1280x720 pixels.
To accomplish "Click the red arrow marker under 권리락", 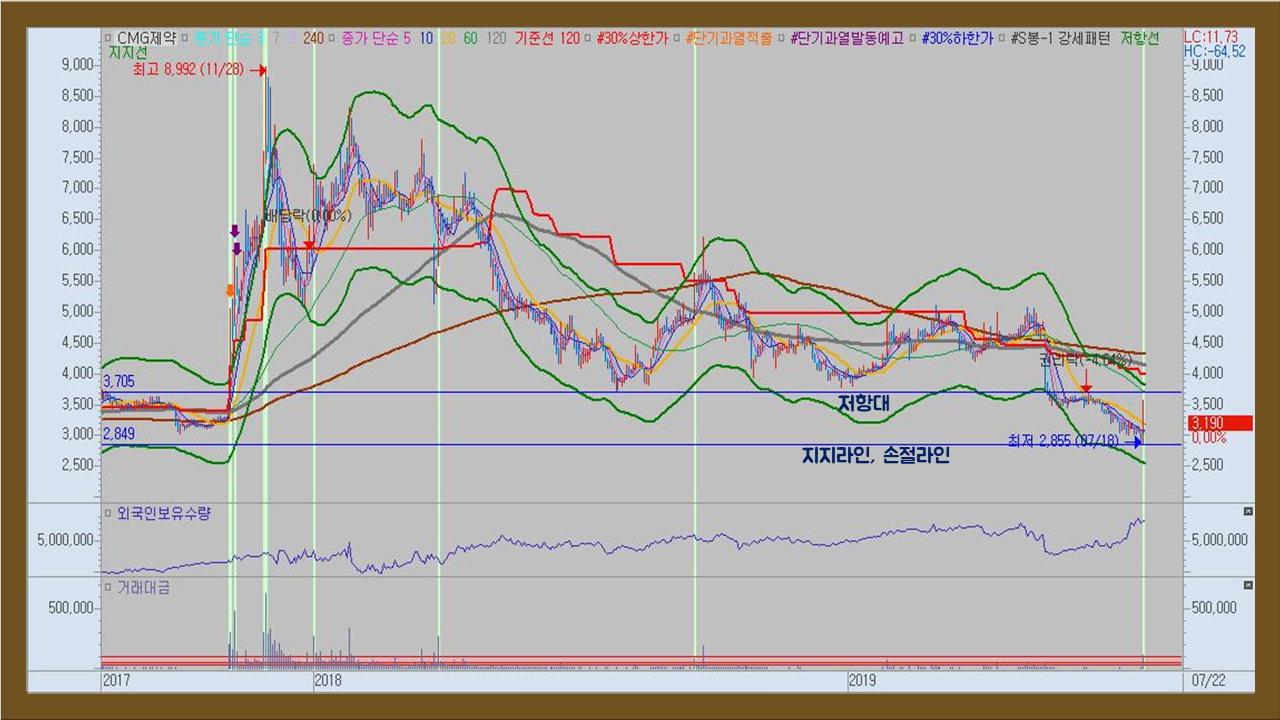I will click(x=1087, y=387).
